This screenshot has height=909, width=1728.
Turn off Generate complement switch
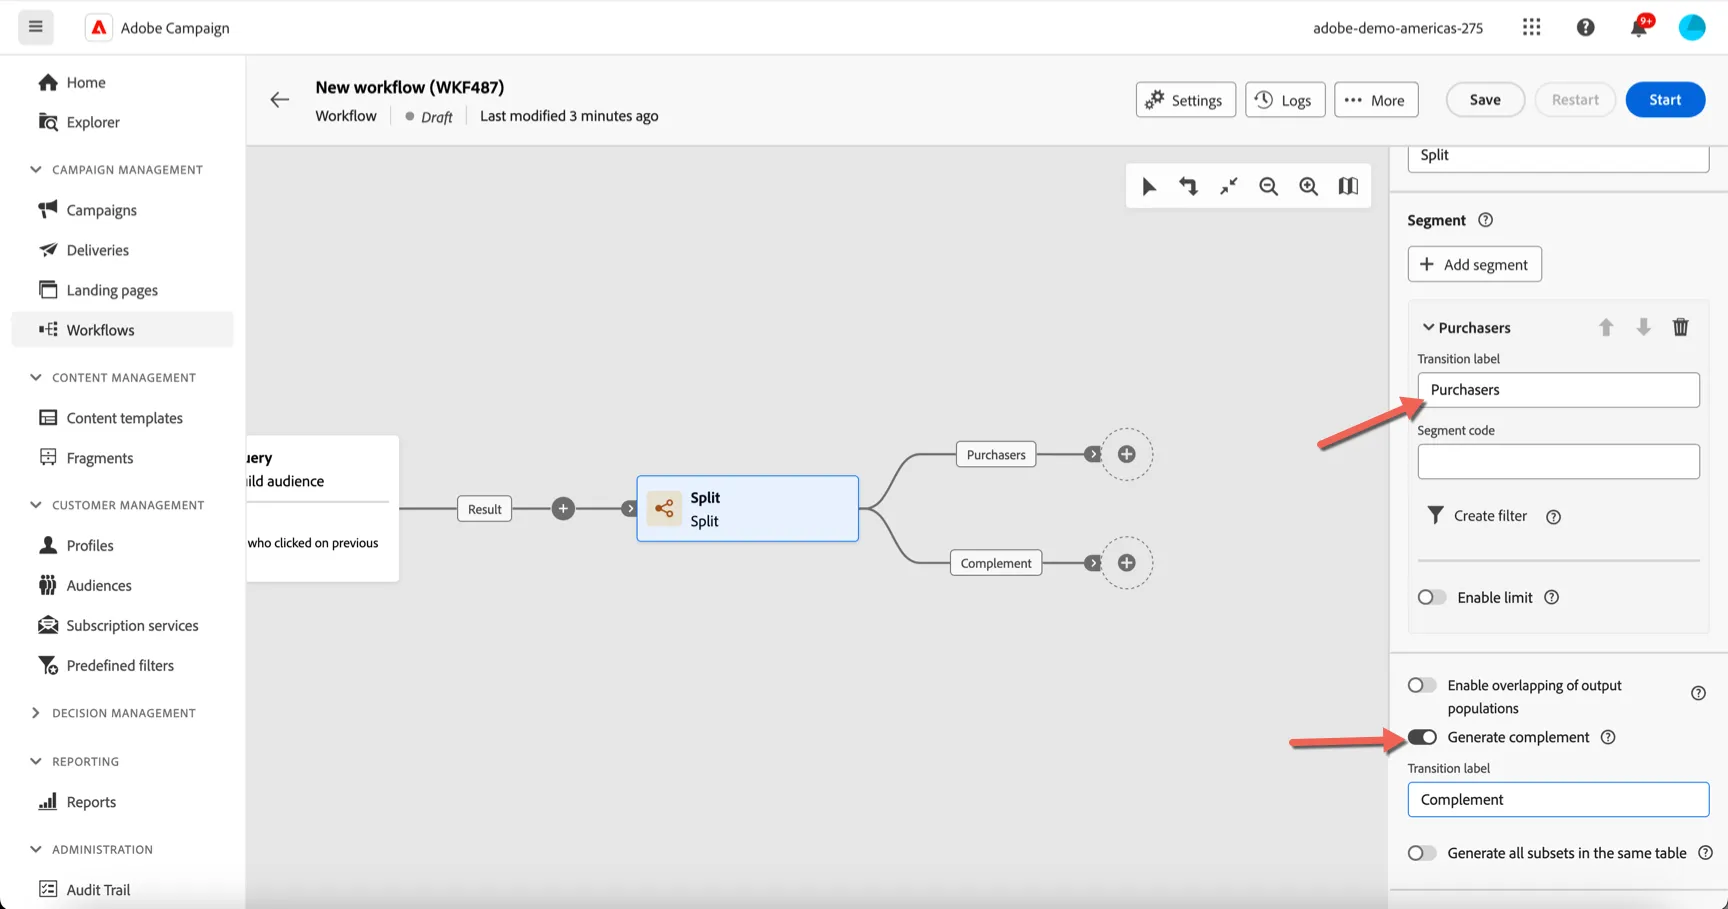tap(1422, 737)
